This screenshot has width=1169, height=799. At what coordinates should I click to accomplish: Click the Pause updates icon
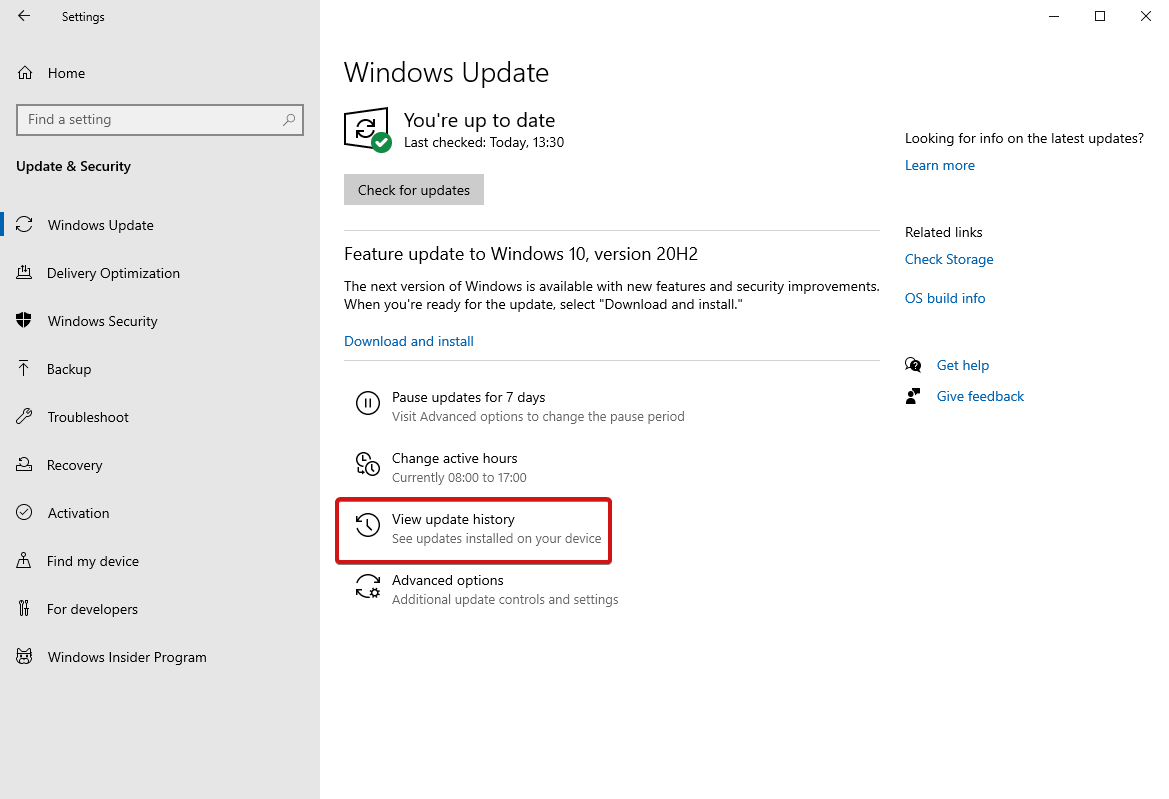pos(368,403)
